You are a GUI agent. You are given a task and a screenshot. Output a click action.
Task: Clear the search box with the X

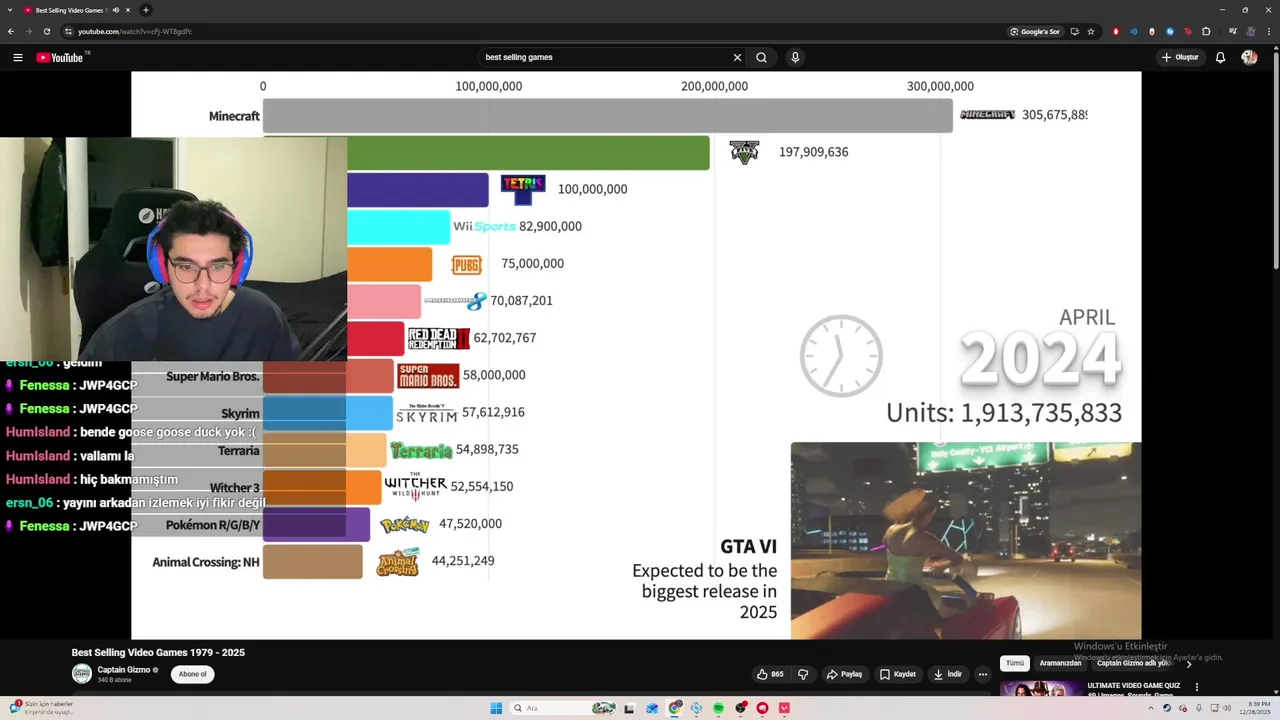point(737,57)
